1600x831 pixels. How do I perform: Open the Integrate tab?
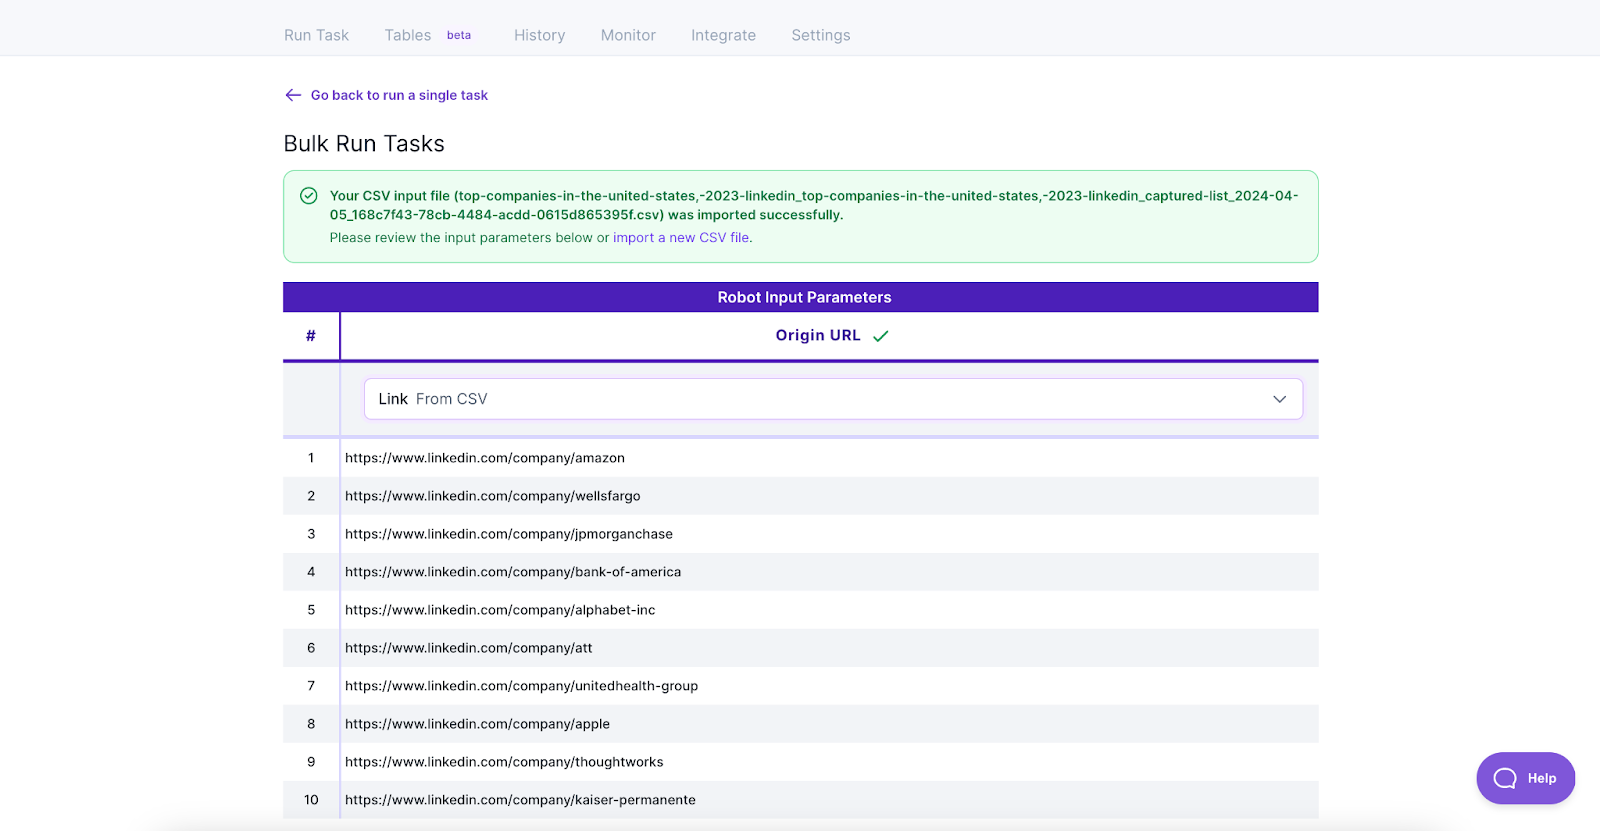(x=723, y=35)
